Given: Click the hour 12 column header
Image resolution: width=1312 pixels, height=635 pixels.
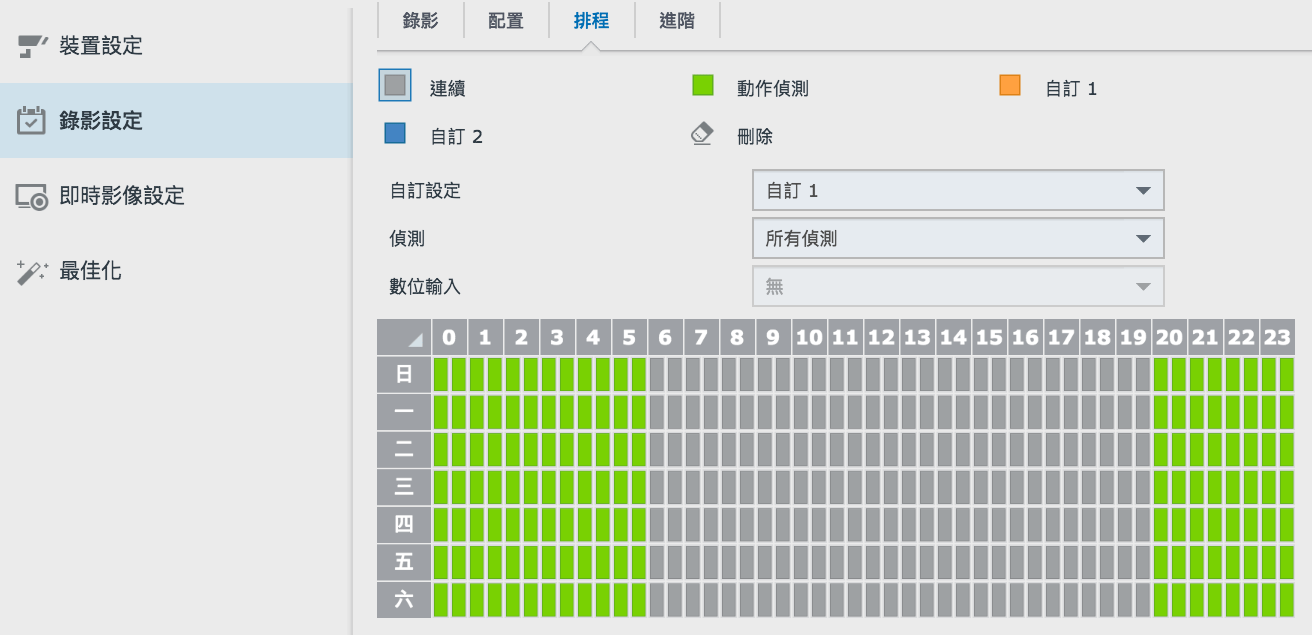Looking at the screenshot, I should click(881, 338).
